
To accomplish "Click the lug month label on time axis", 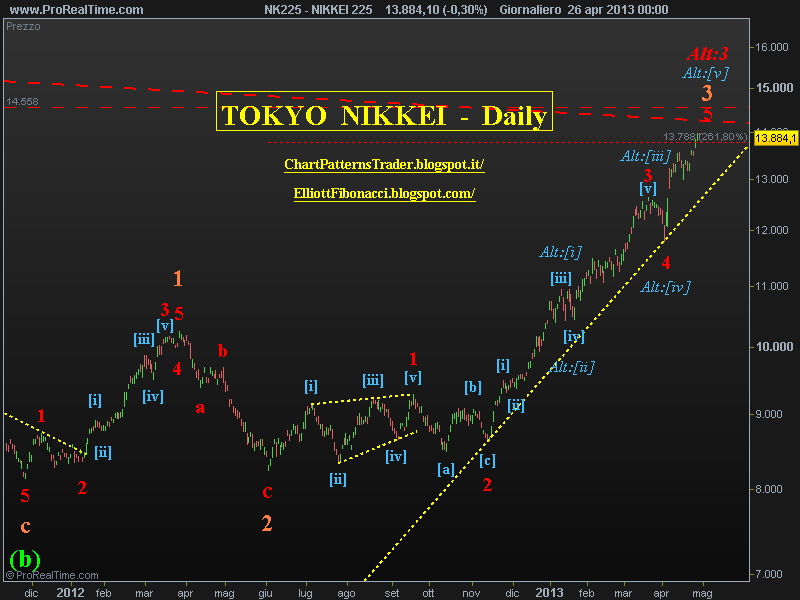I will [305, 593].
